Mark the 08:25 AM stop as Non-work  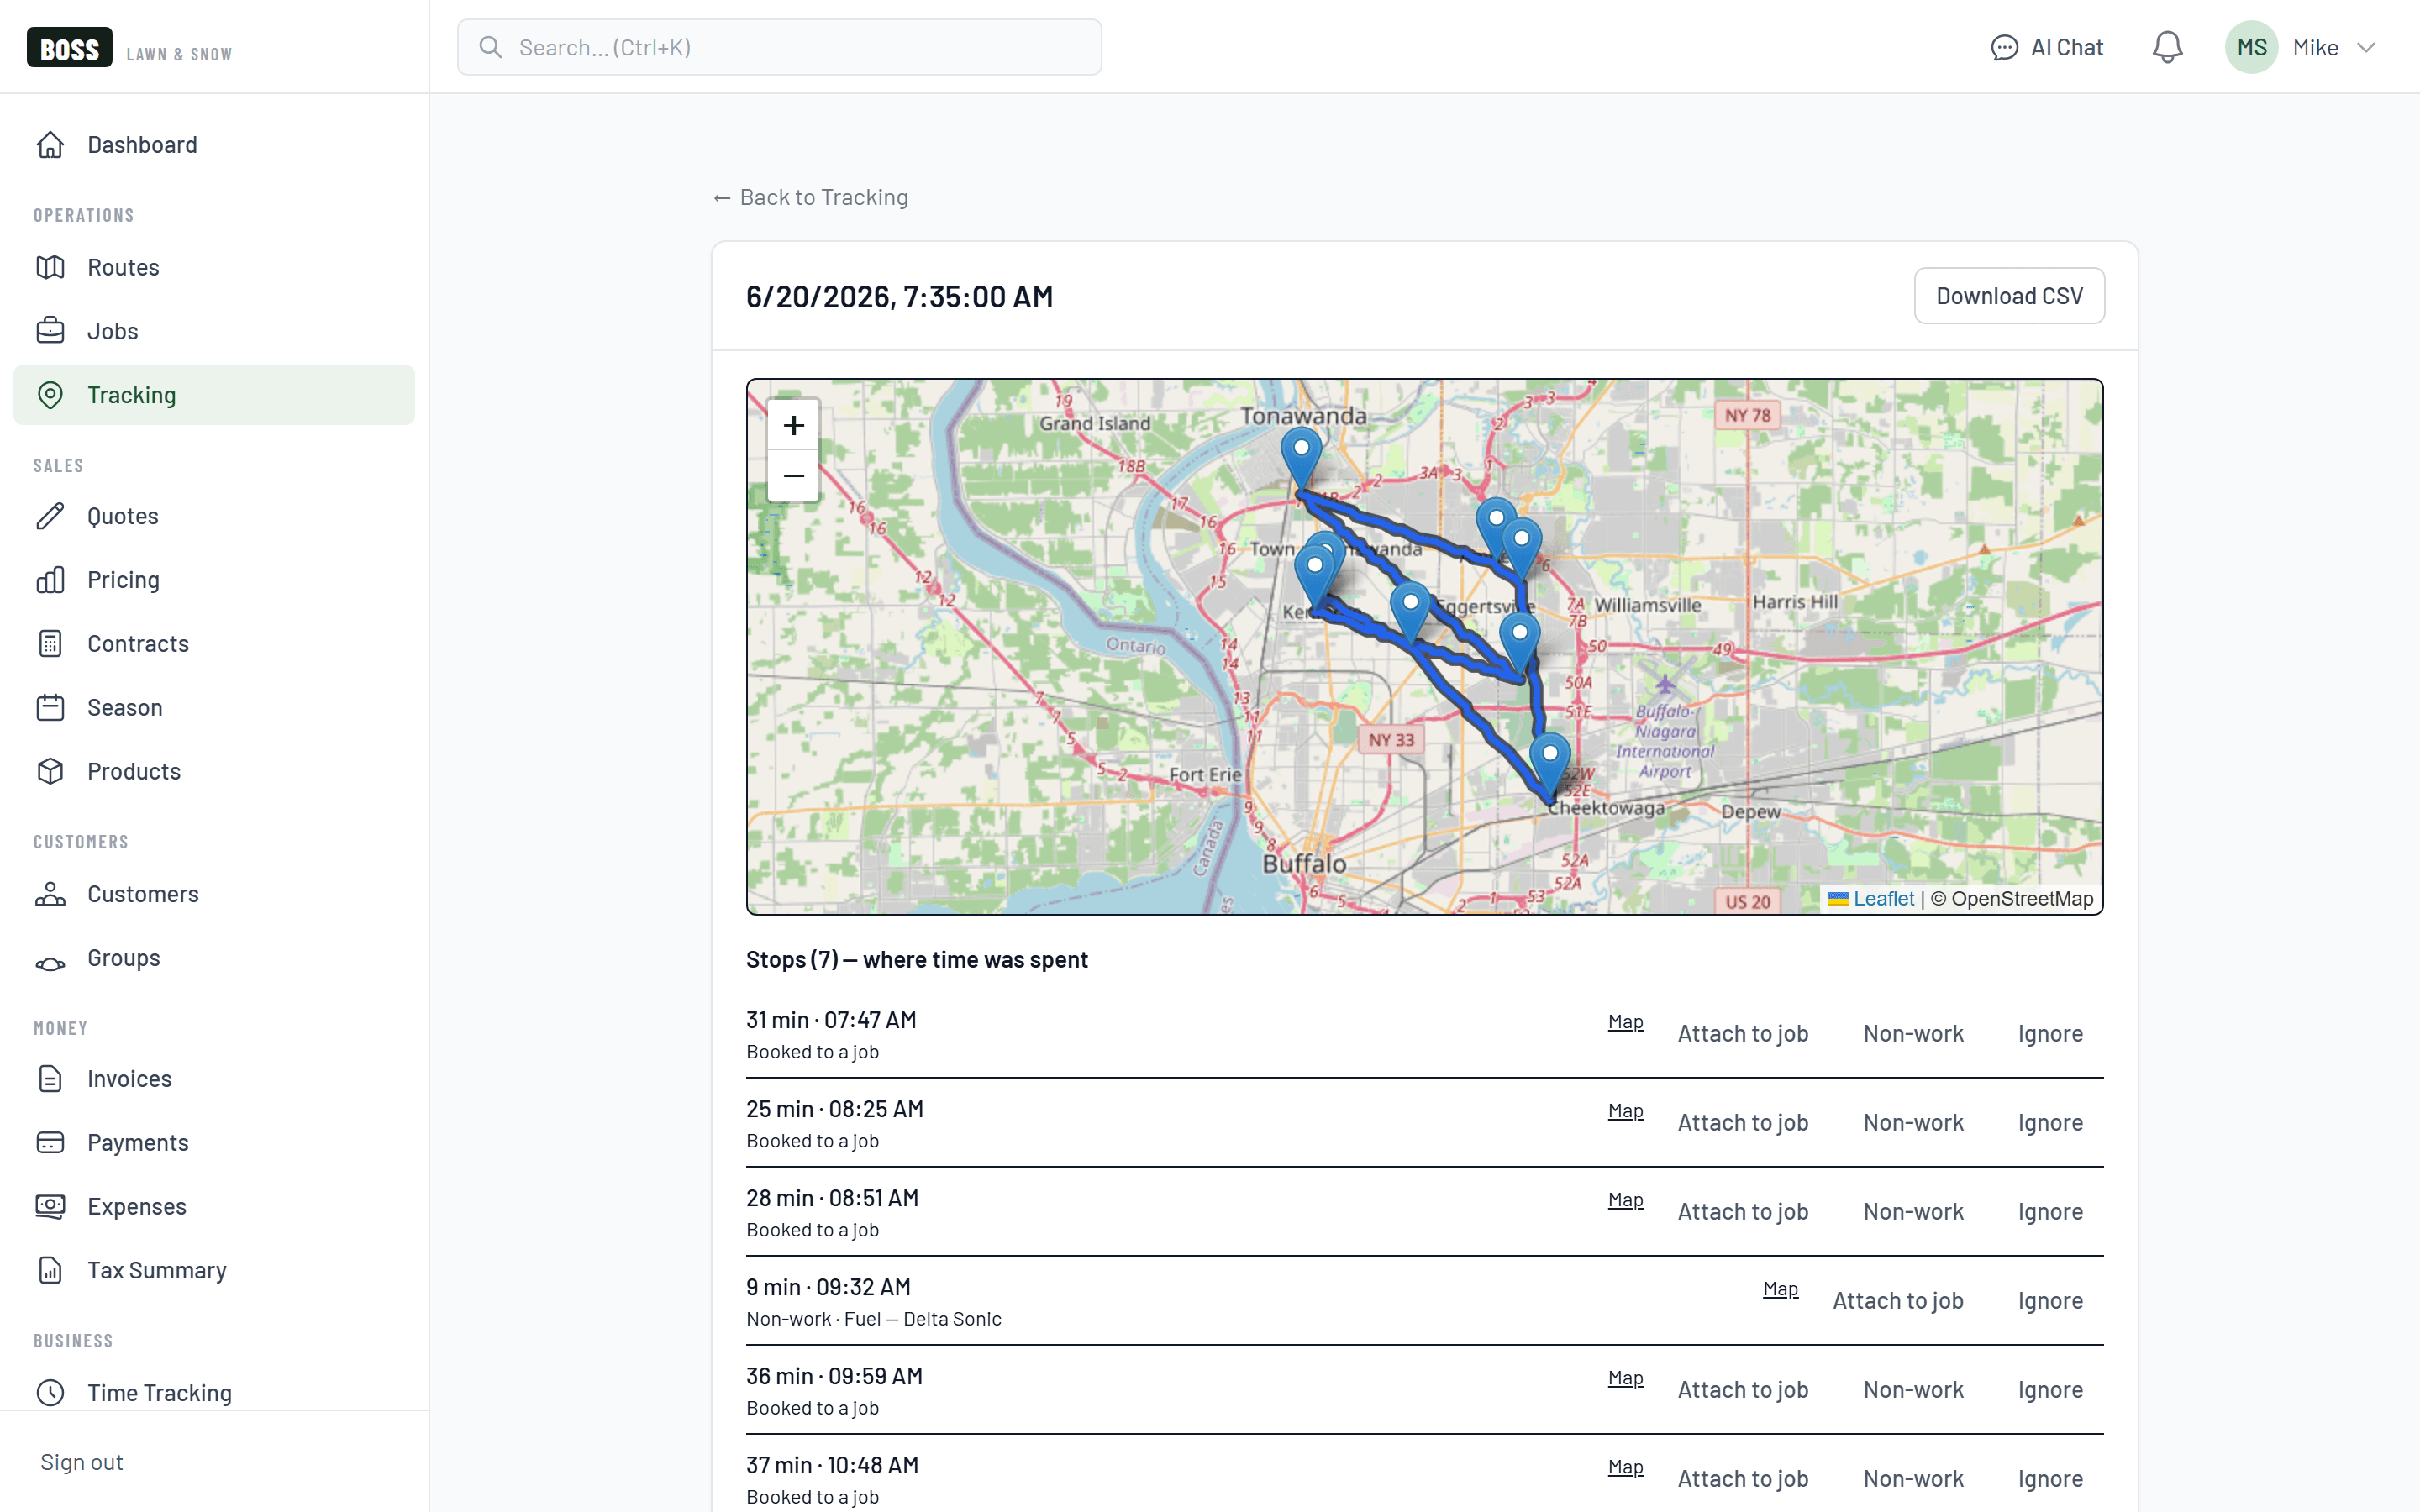[x=1913, y=1123]
